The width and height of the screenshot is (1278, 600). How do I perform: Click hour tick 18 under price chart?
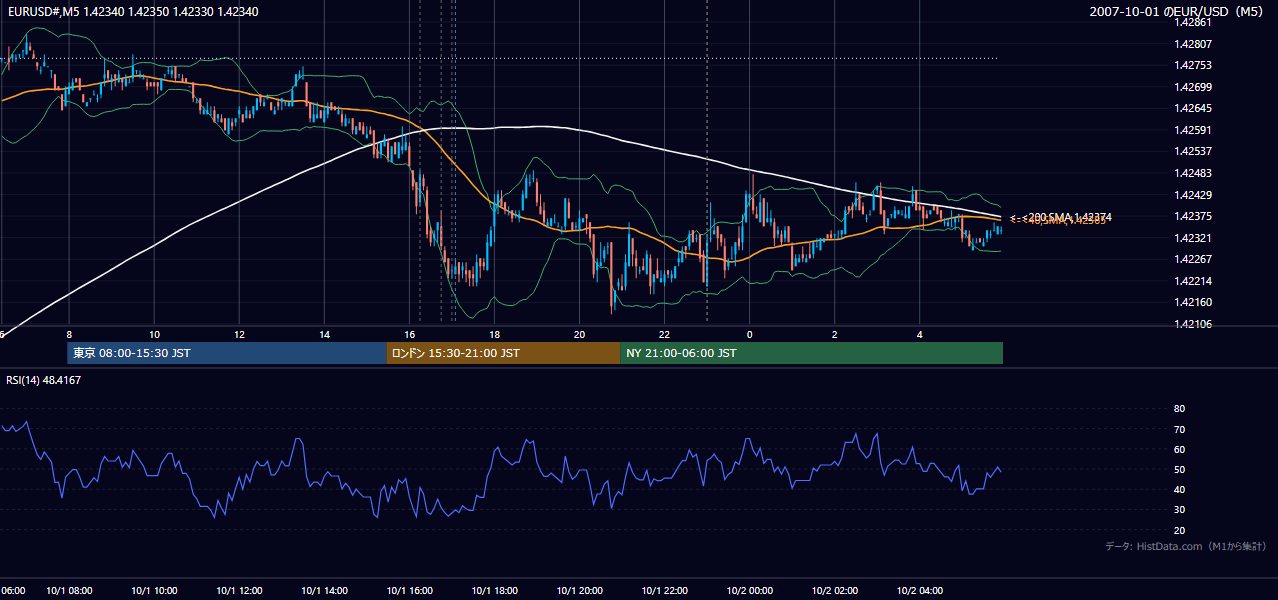click(494, 334)
